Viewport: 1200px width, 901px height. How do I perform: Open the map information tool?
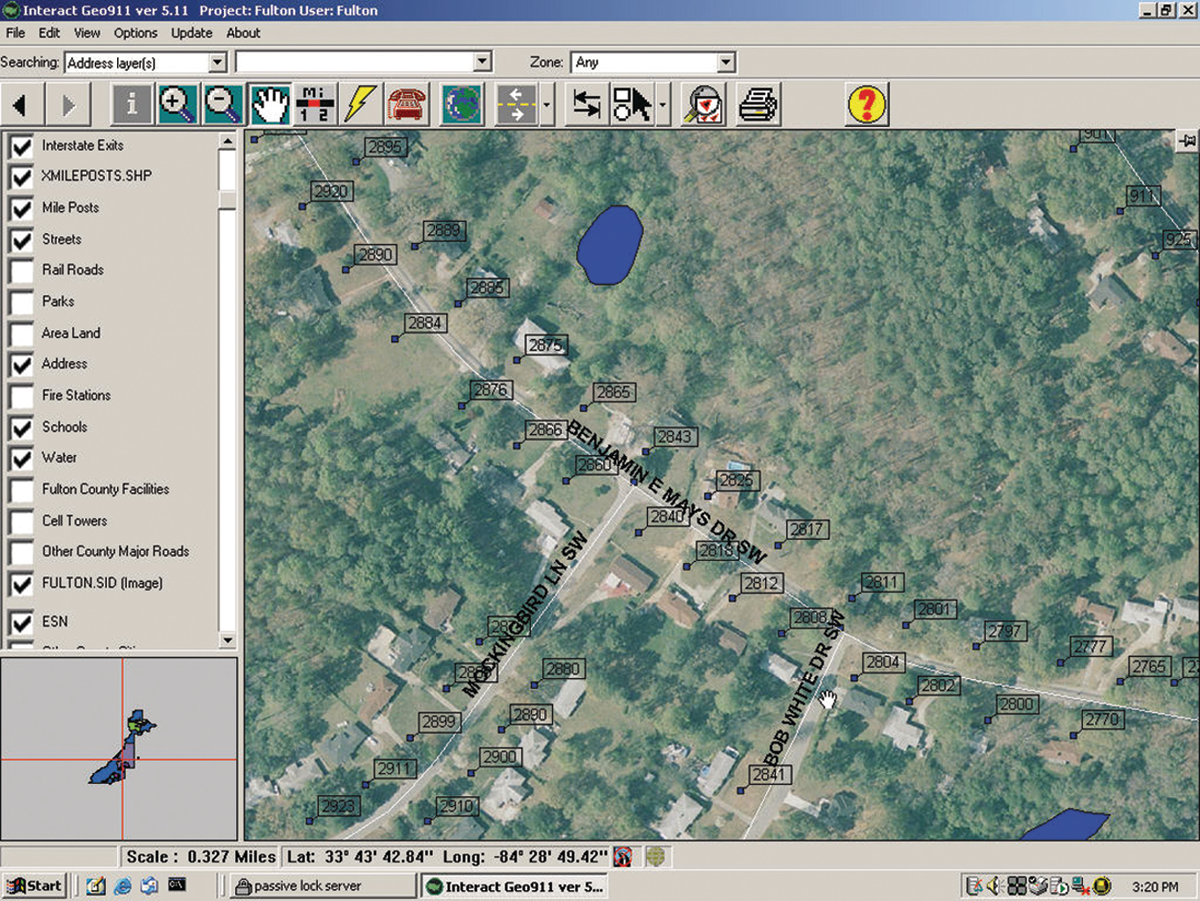pyautogui.click(x=131, y=103)
